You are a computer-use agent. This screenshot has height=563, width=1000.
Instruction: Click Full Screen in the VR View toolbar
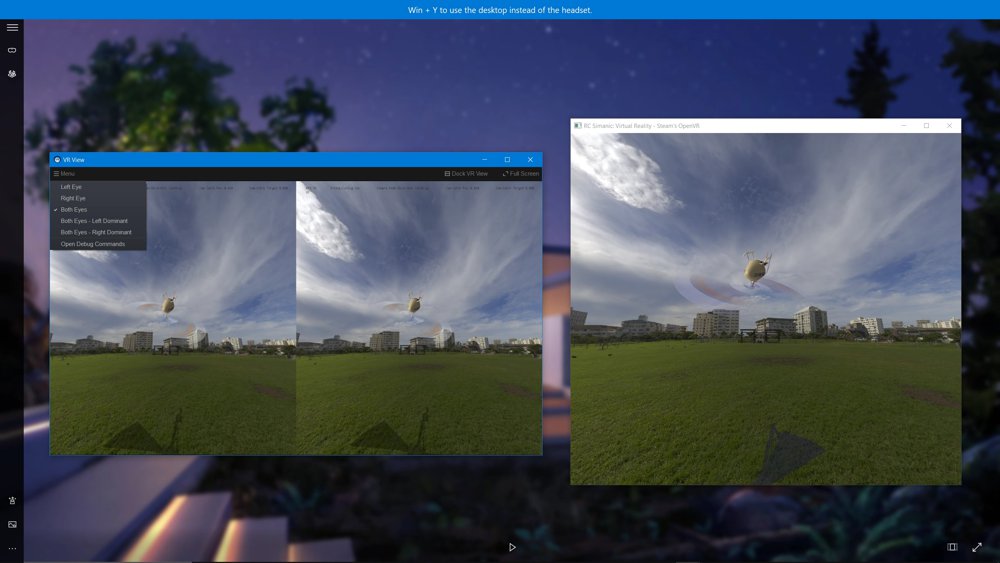click(x=521, y=173)
